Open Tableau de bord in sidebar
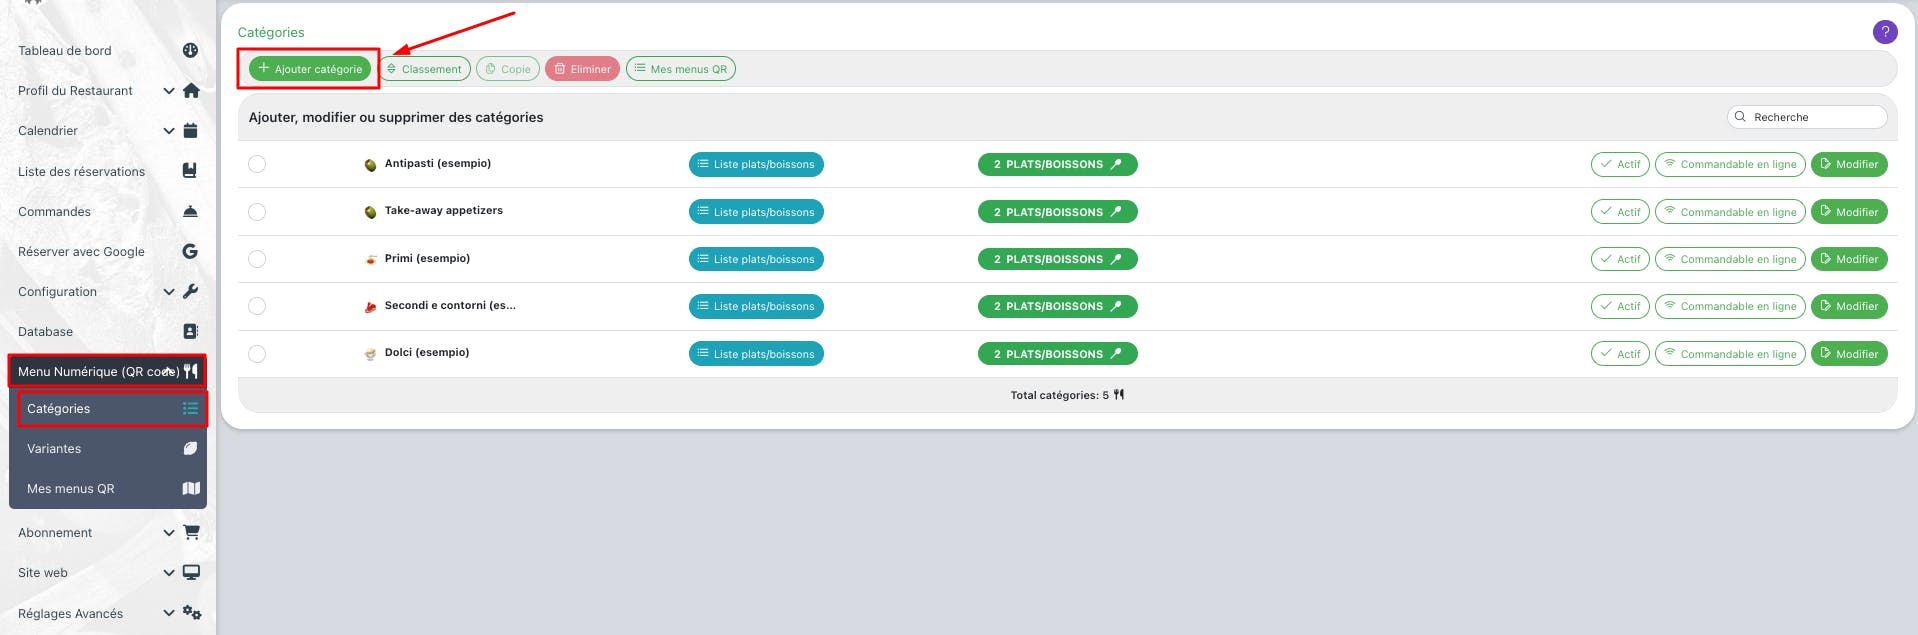 [x=65, y=50]
